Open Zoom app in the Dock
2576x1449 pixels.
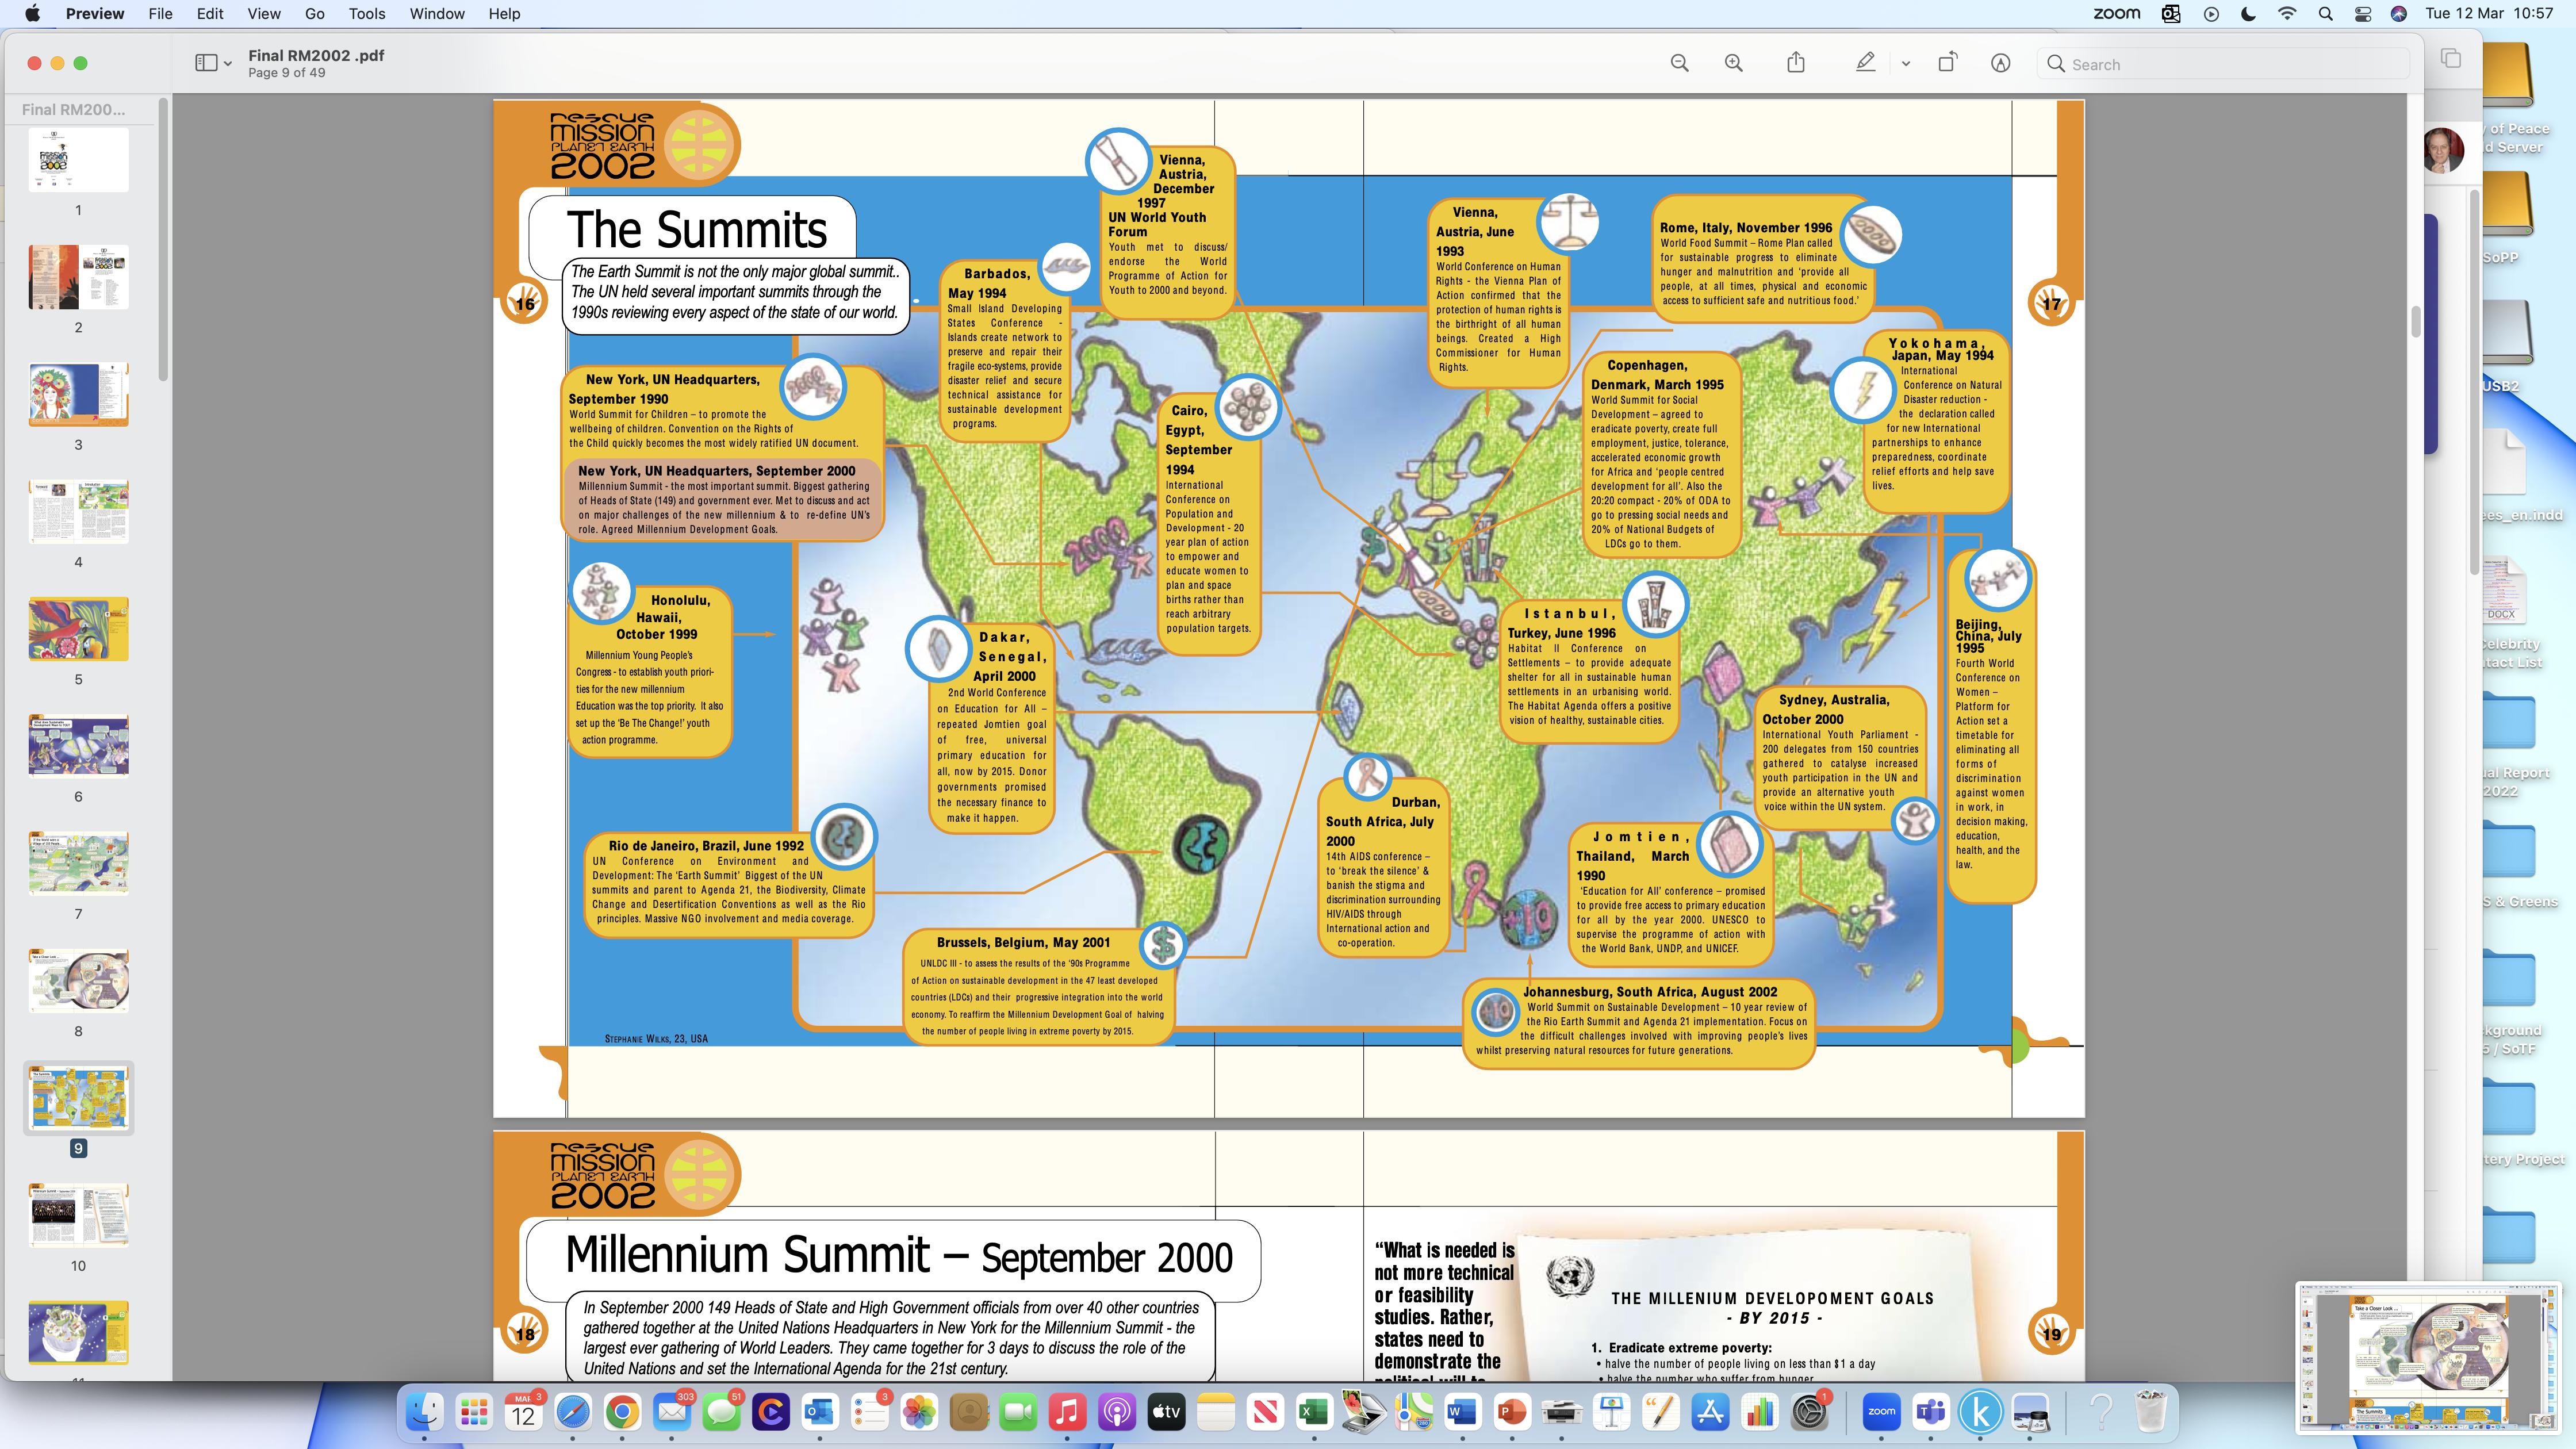tap(1881, 1412)
